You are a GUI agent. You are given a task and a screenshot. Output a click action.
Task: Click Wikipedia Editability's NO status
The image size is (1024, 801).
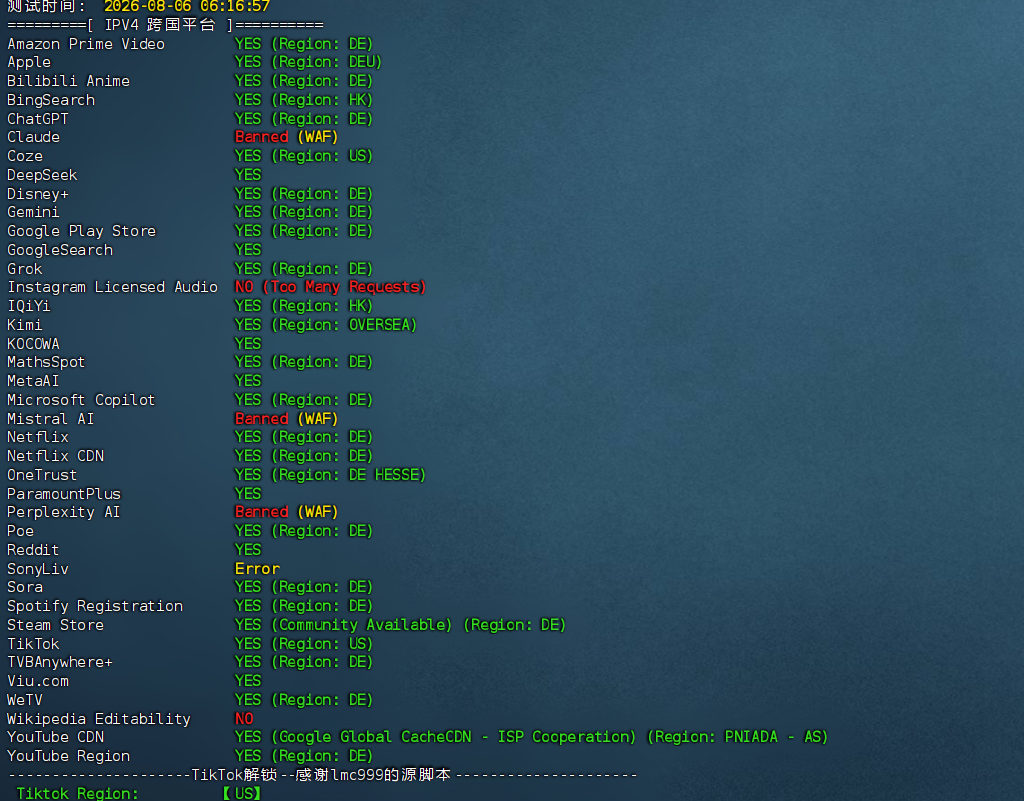point(244,719)
